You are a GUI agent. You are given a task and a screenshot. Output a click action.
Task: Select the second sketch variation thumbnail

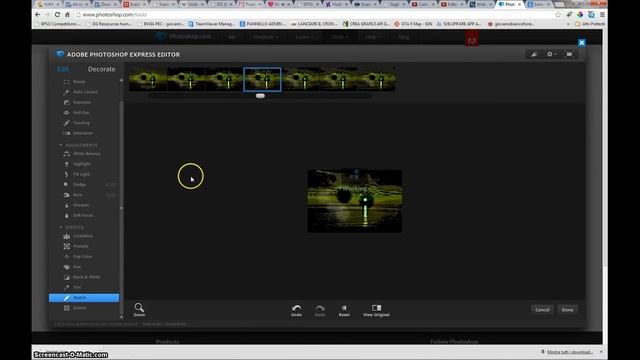pos(186,80)
